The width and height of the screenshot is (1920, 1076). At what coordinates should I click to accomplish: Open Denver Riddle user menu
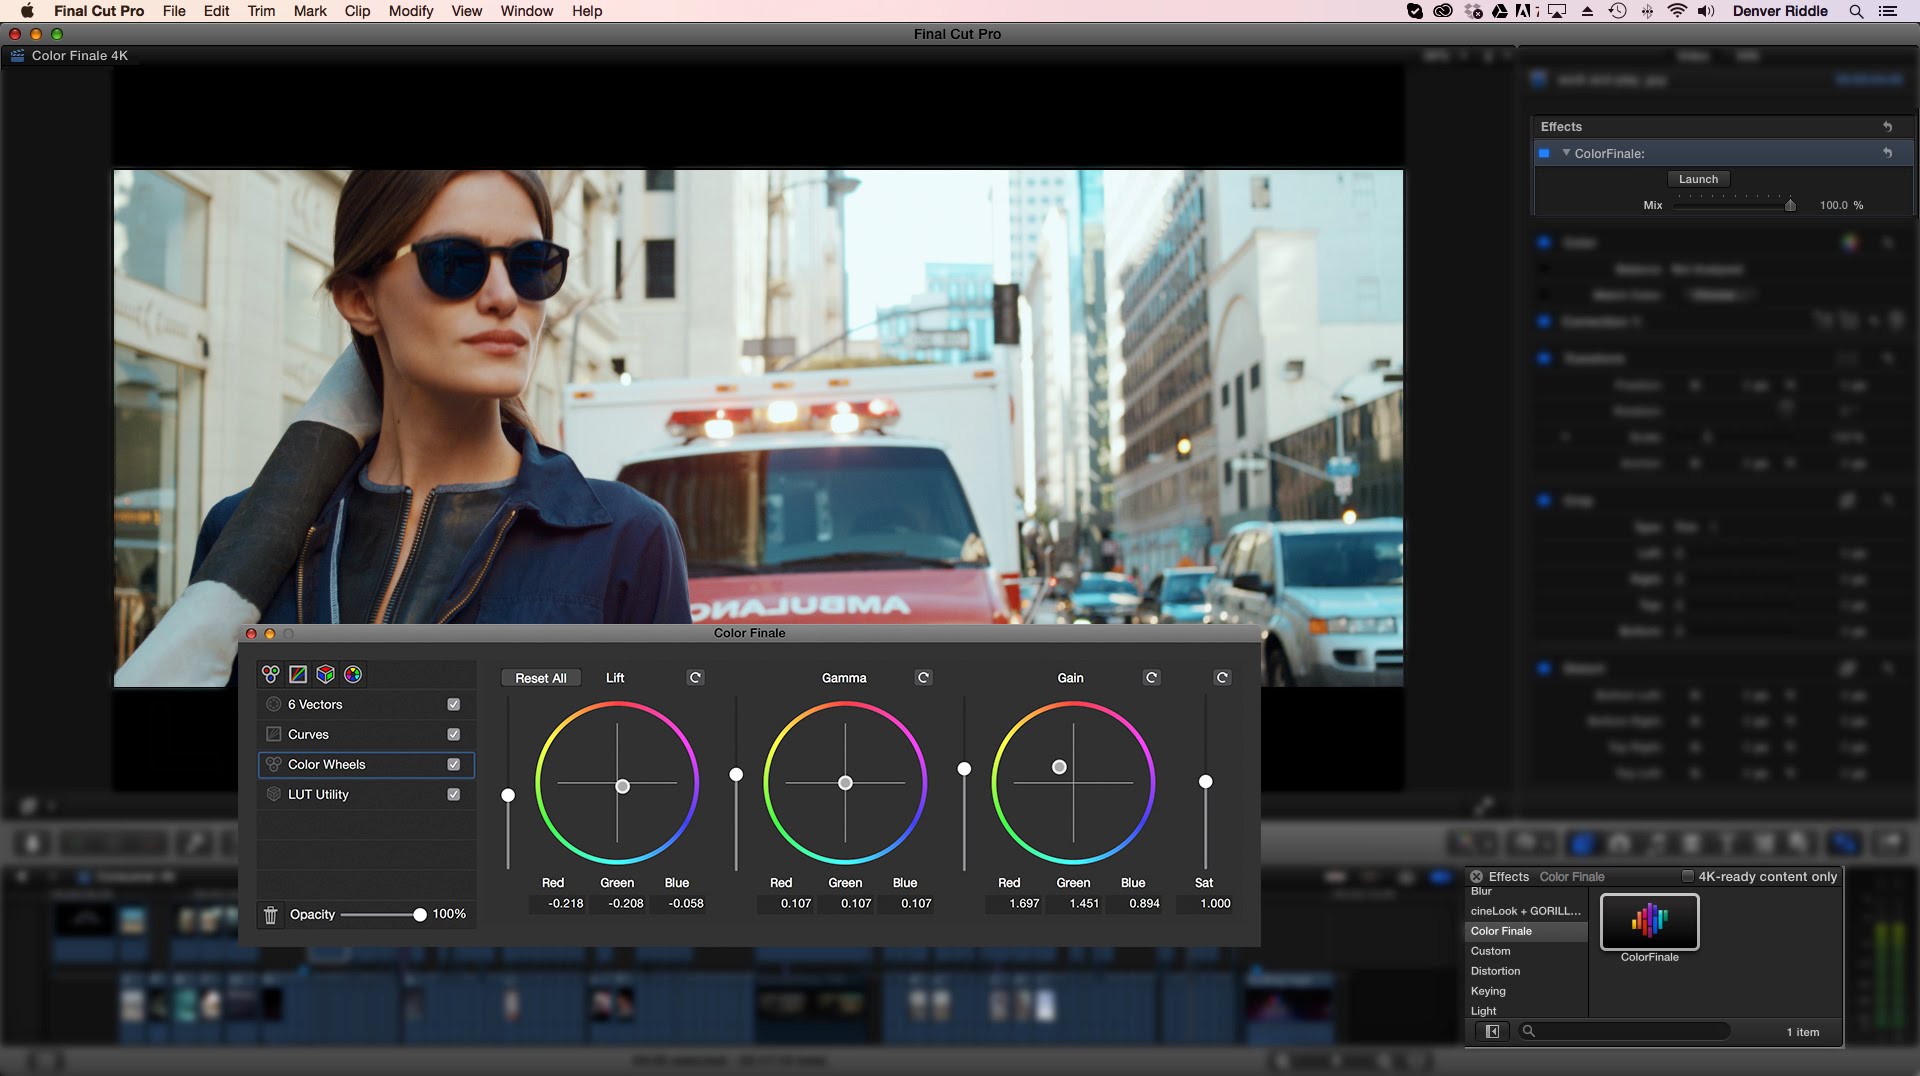[x=1780, y=11]
